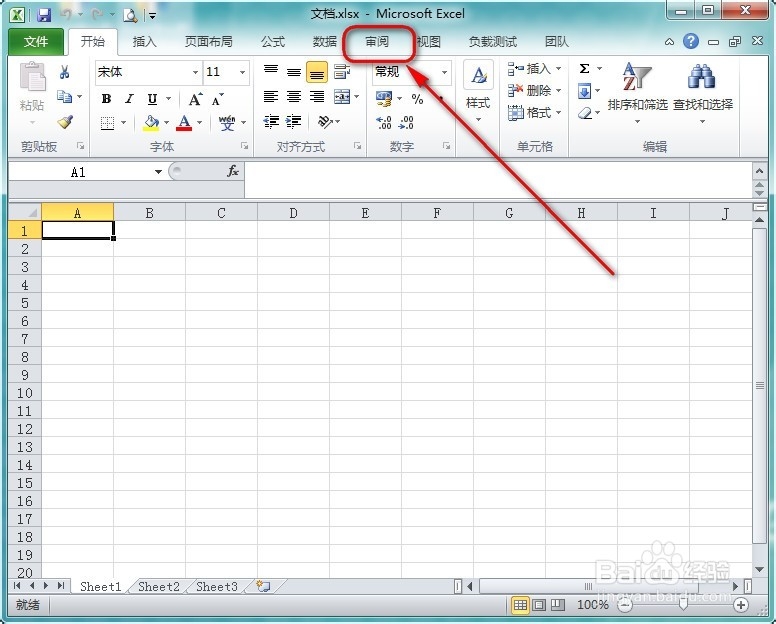Screen dimensions: 776x624
Task: Switch to Page Layout view button
Action: point(538,605)
